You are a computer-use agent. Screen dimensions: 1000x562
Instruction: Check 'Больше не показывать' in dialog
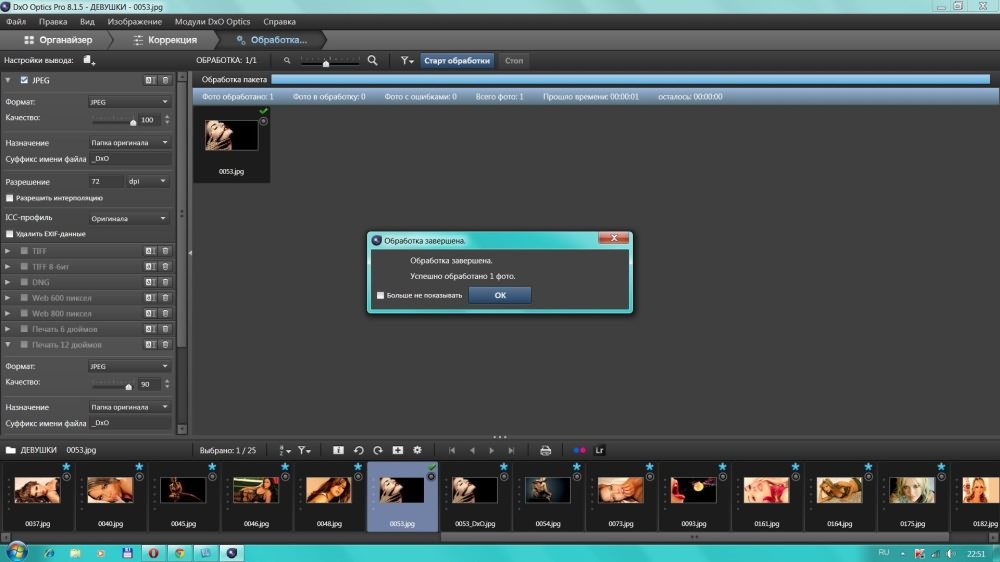380,296
